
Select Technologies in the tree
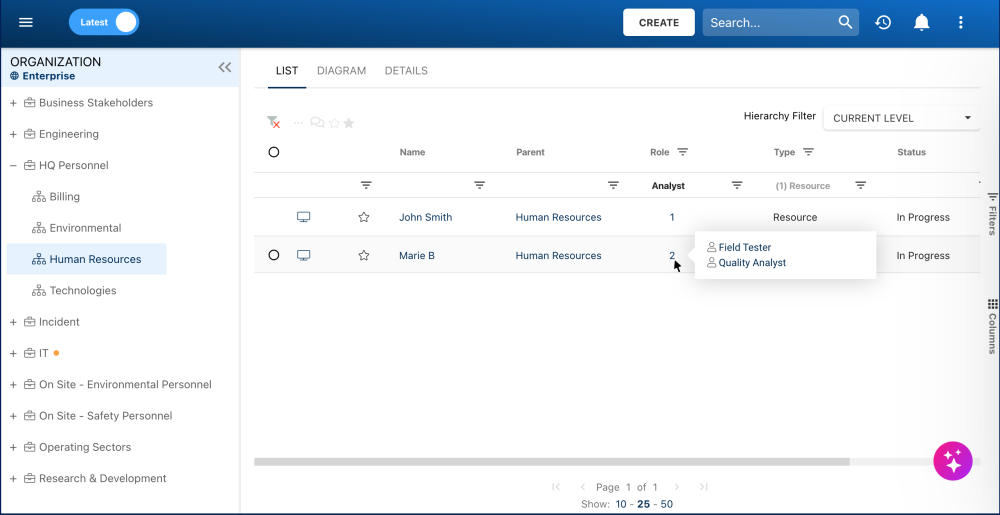[x=83, y=291]
